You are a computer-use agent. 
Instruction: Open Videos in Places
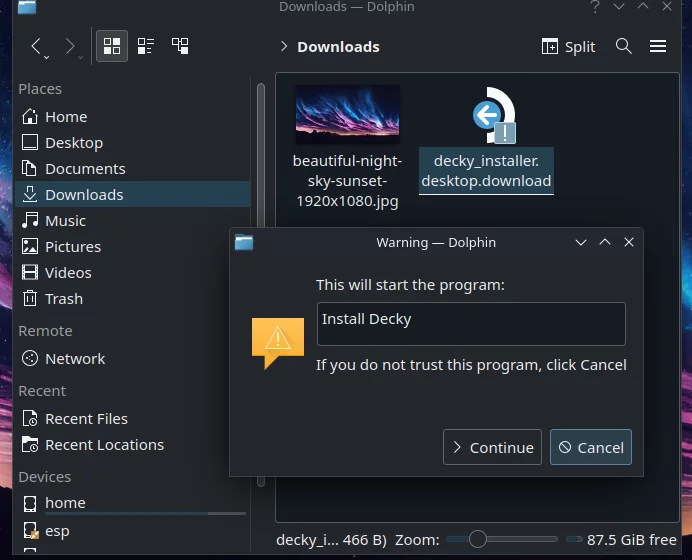click(132, 273)
